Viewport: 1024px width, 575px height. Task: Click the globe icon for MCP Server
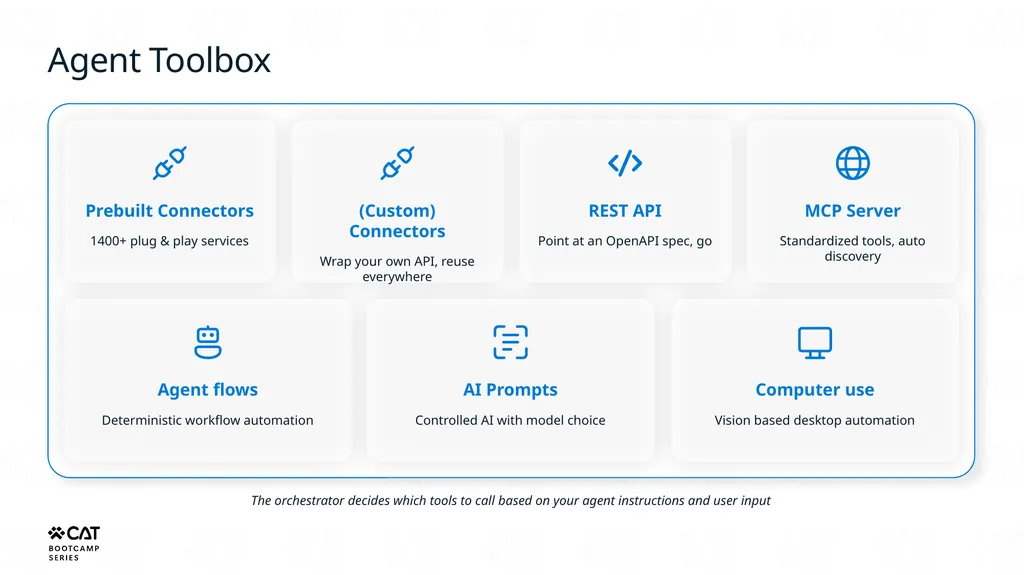point(853,163)
